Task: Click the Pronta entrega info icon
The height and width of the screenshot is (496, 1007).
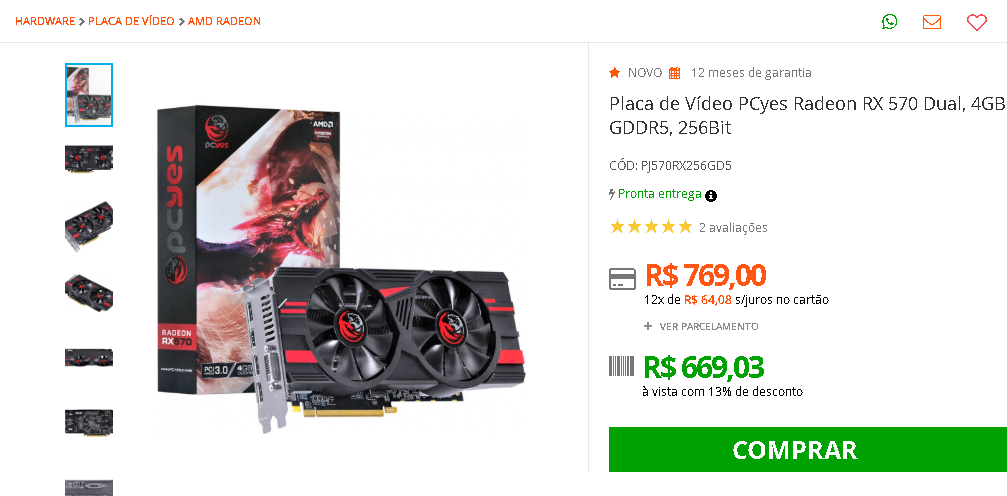Action: point(710,196)
